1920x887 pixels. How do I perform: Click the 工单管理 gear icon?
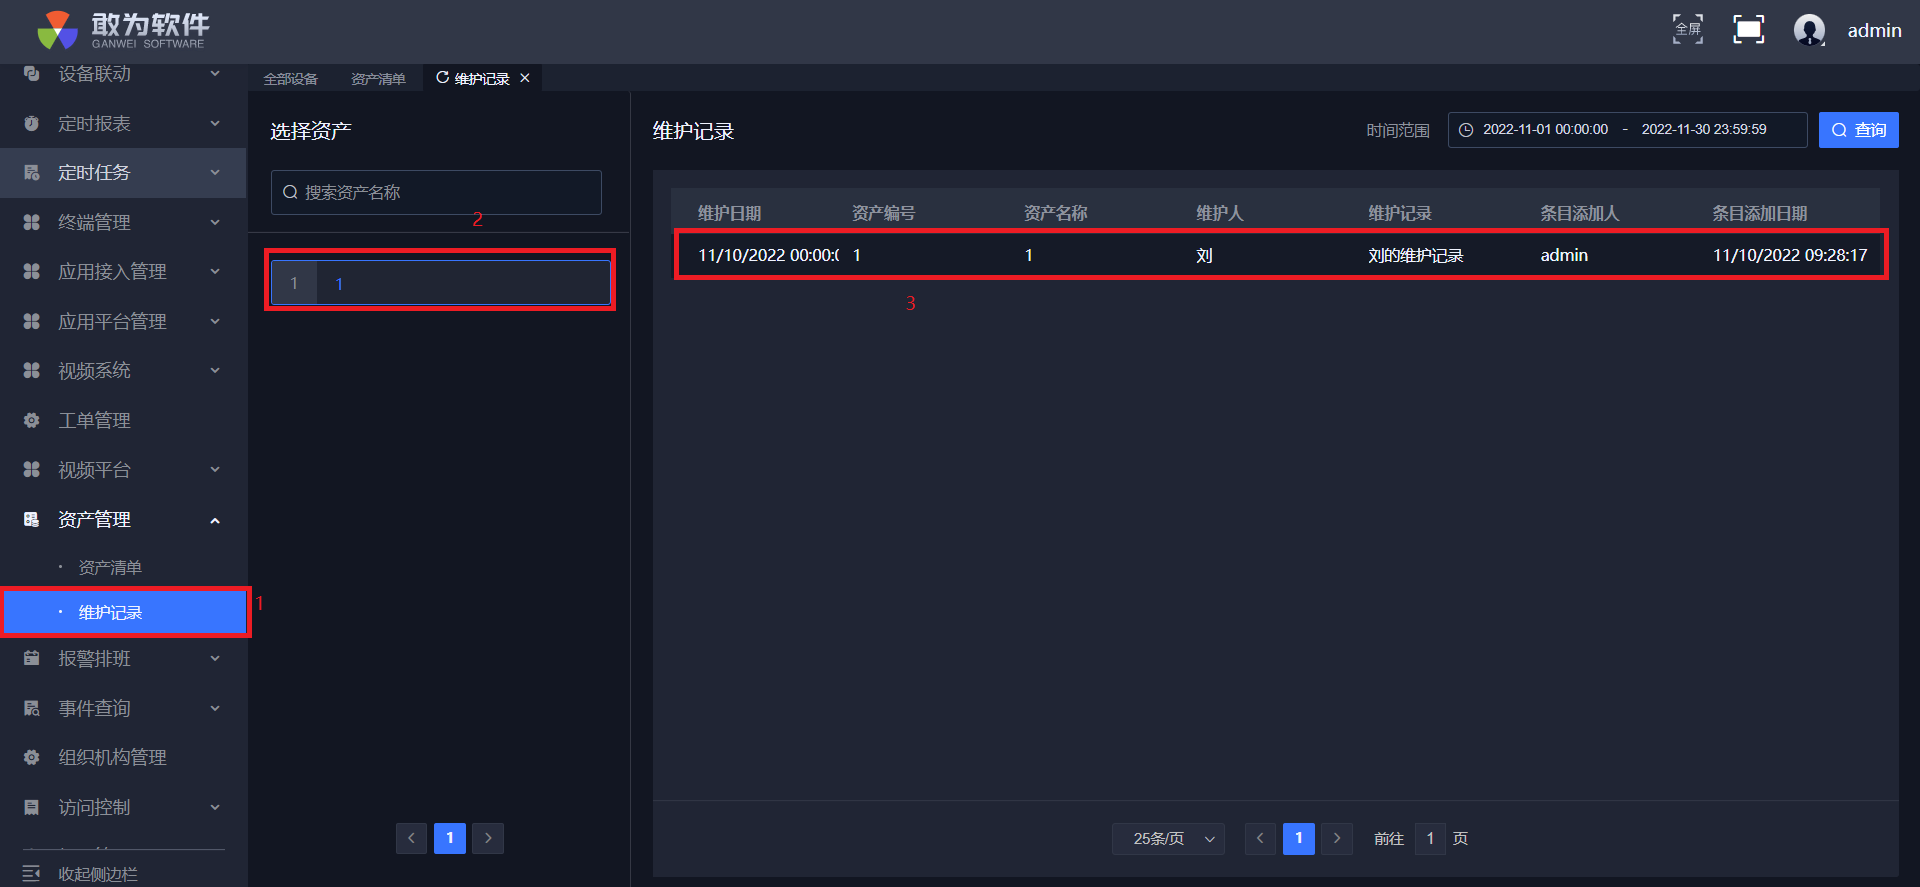32,420
